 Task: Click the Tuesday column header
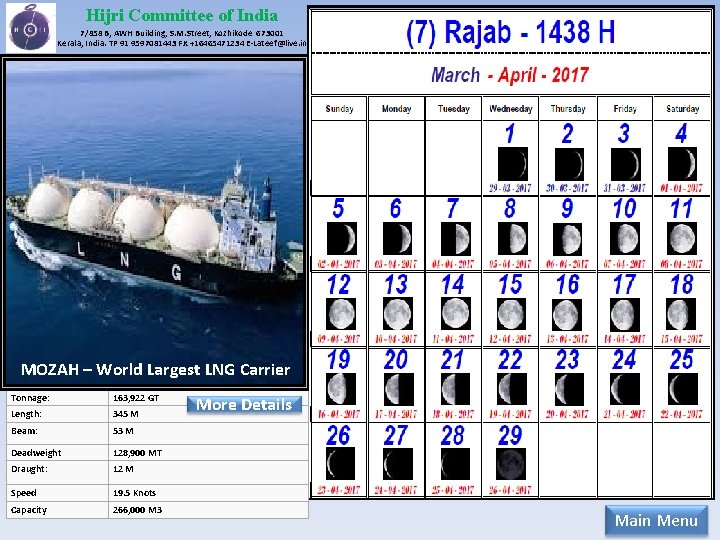pos(454,109)
